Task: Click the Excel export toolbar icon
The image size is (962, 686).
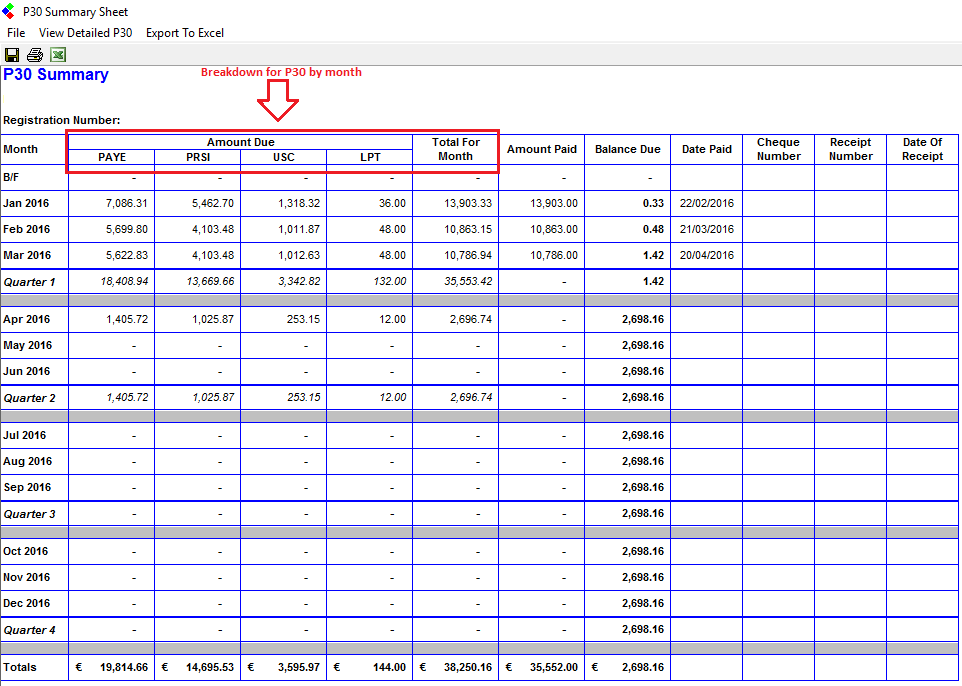Action: tap(59, 55)
